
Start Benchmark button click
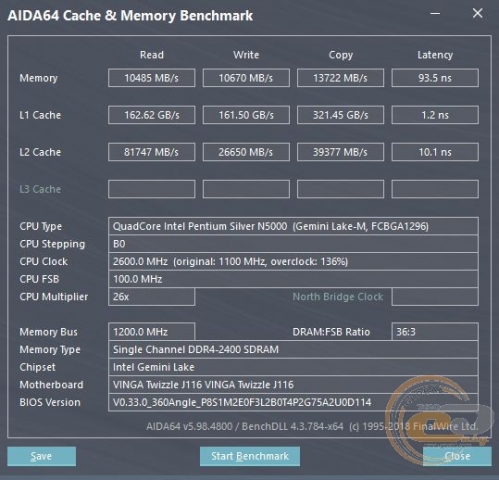(250, 456)
